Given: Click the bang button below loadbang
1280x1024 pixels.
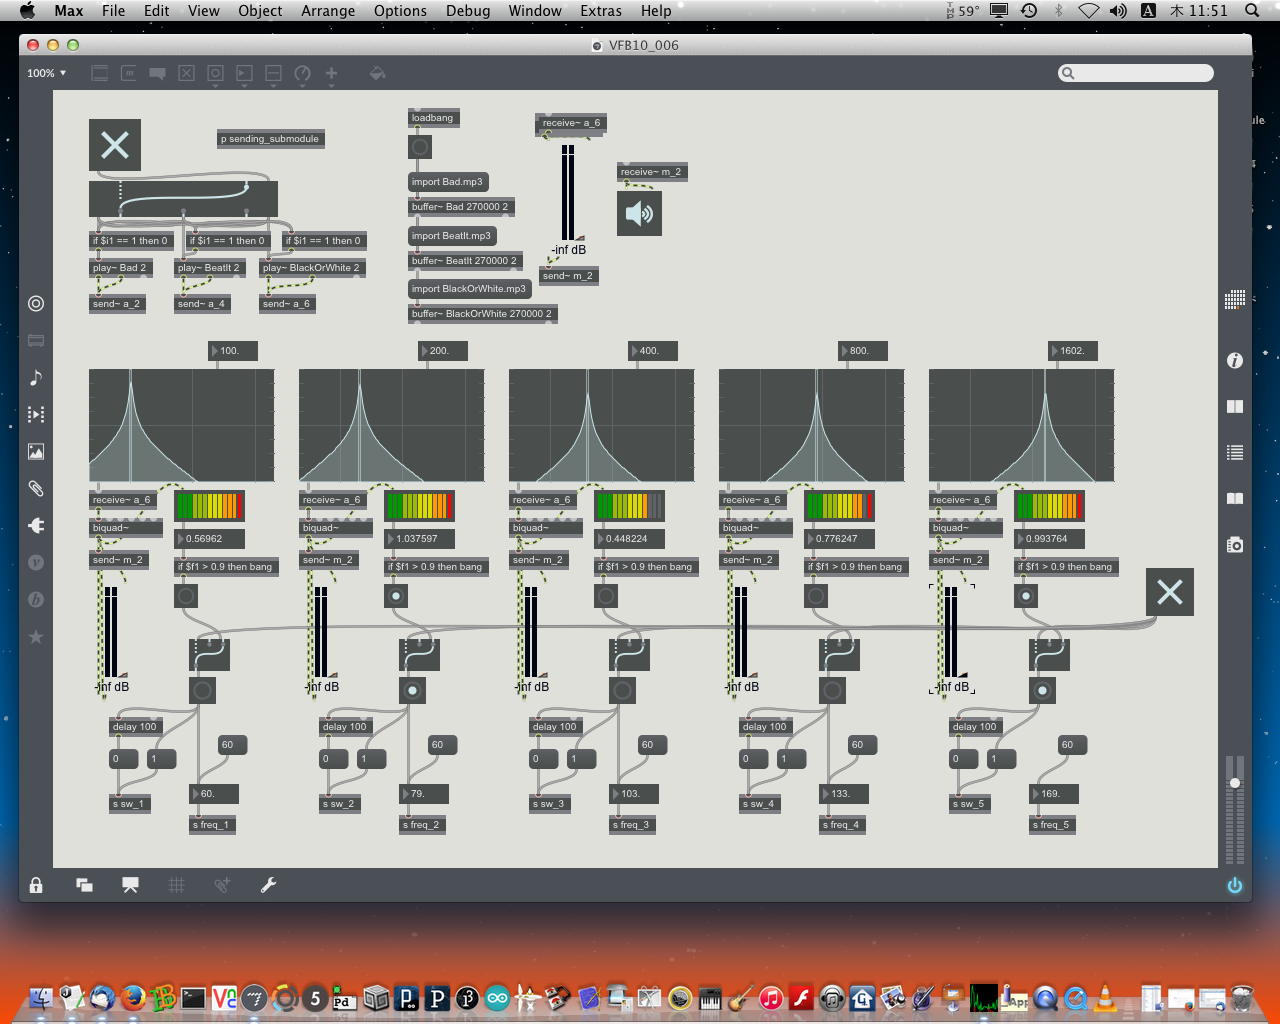Looking at the screenshot, I should pyautogui.click(x=420, y=147).
